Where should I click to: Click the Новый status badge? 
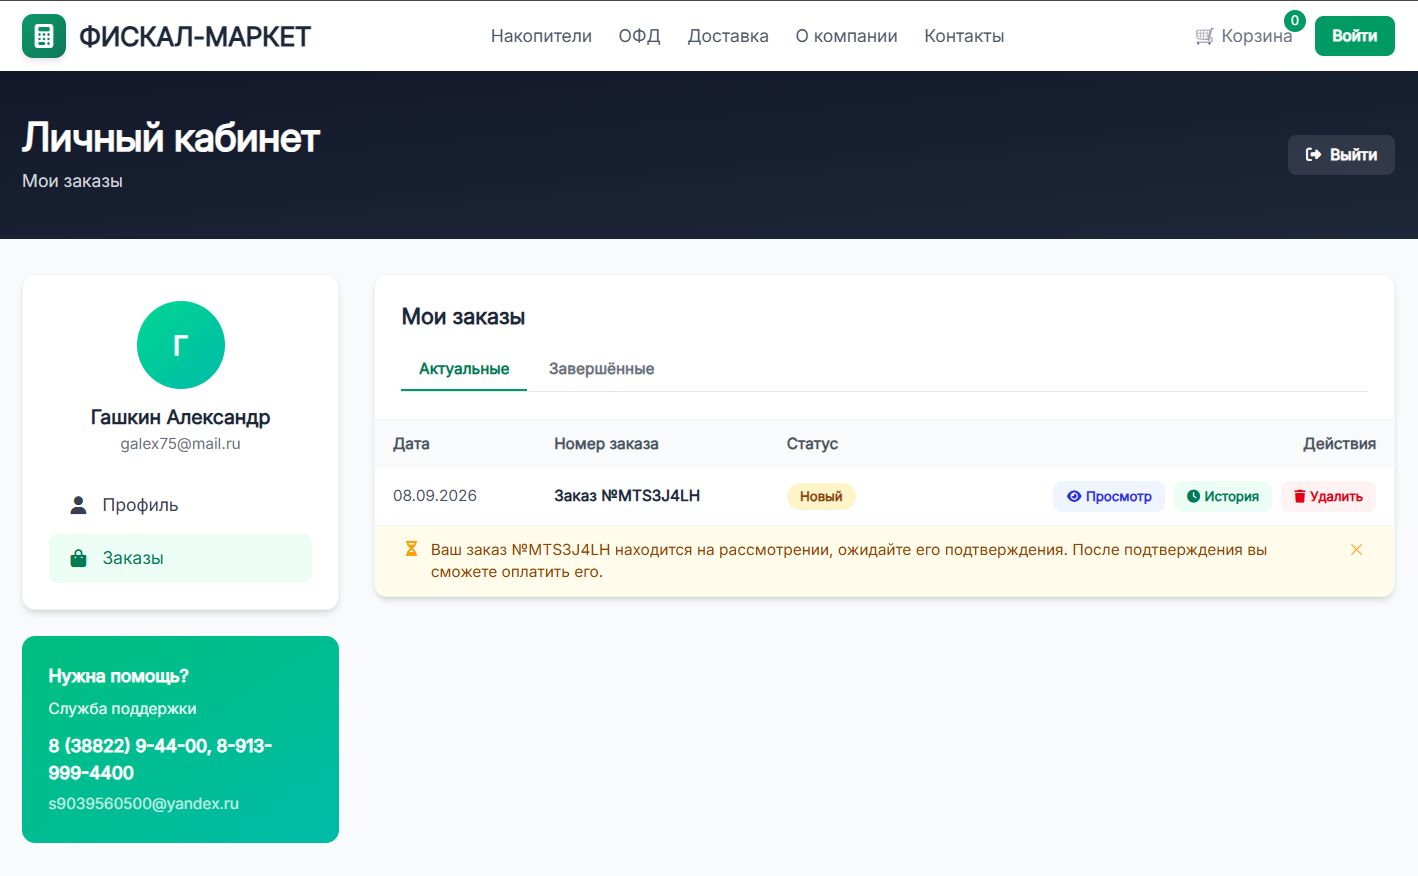pyautogui.click(x=821, y=497)
